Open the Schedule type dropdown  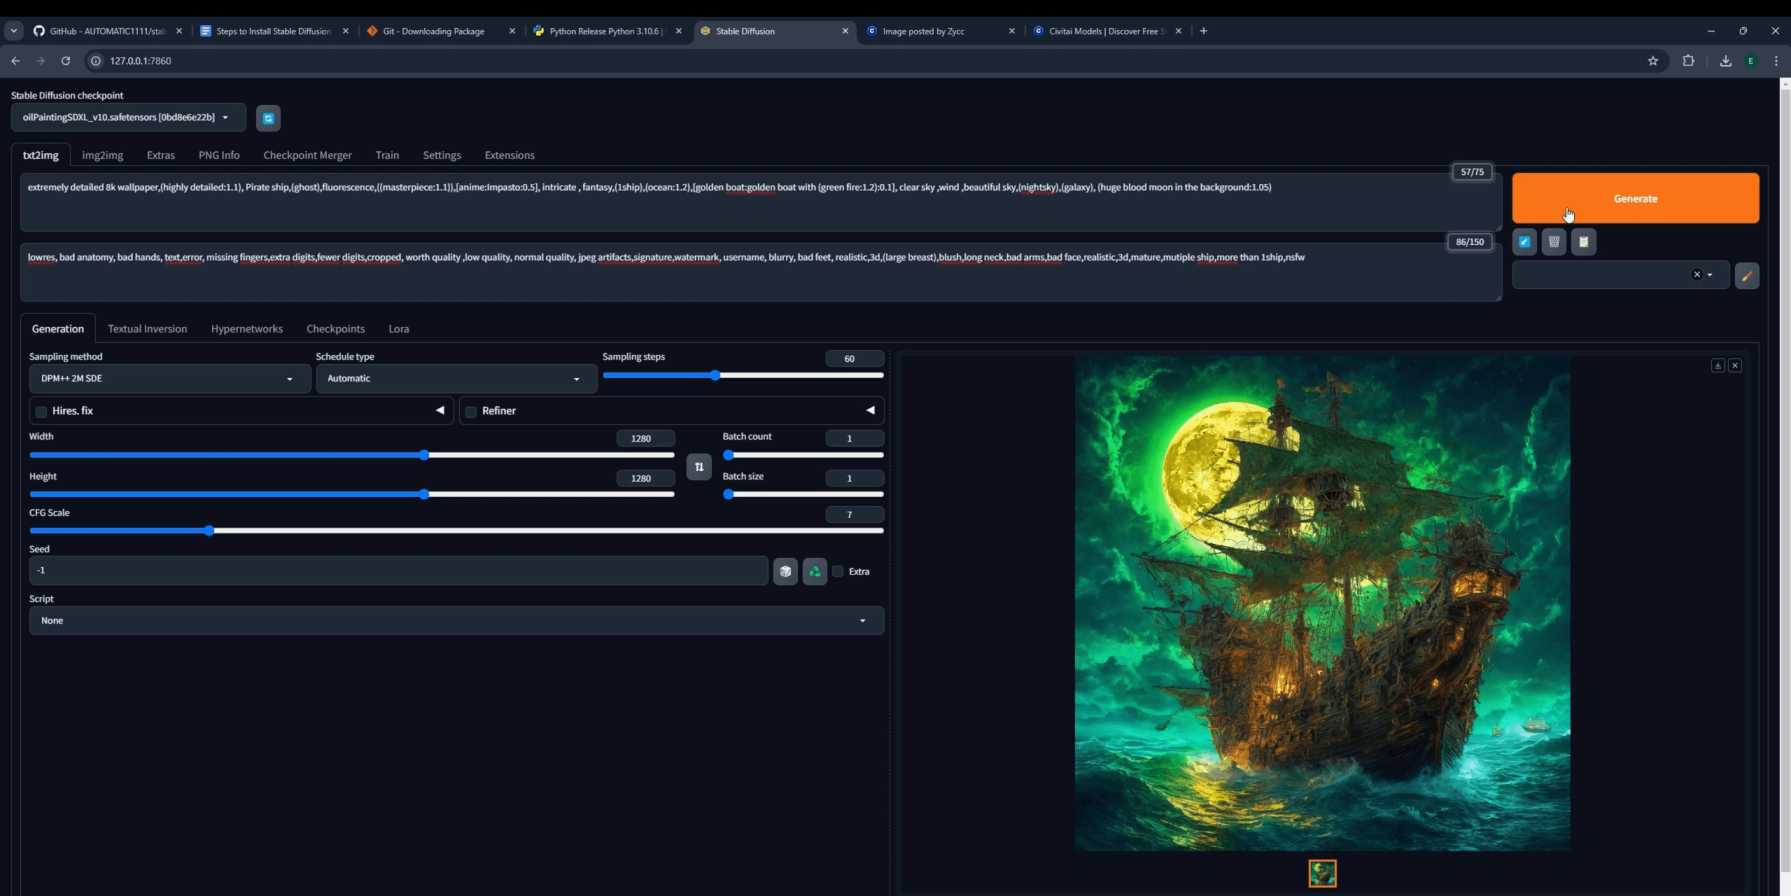click(x=456, y=379)
